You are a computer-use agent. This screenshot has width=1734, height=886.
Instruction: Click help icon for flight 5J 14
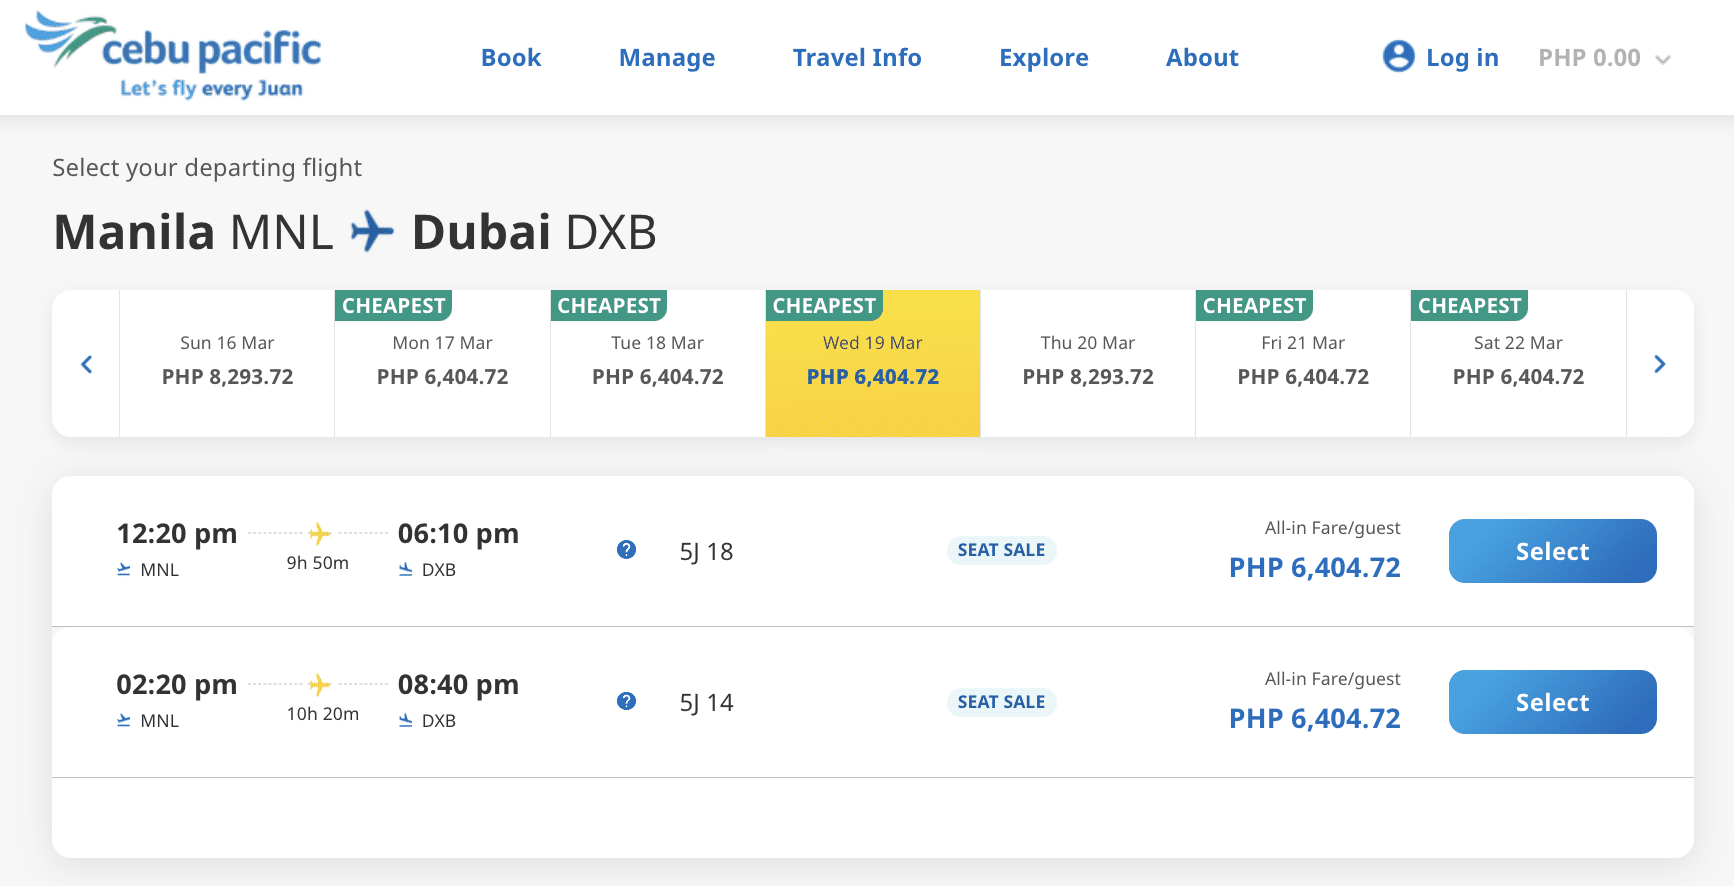pyautogui.click(x=626, y=701)
